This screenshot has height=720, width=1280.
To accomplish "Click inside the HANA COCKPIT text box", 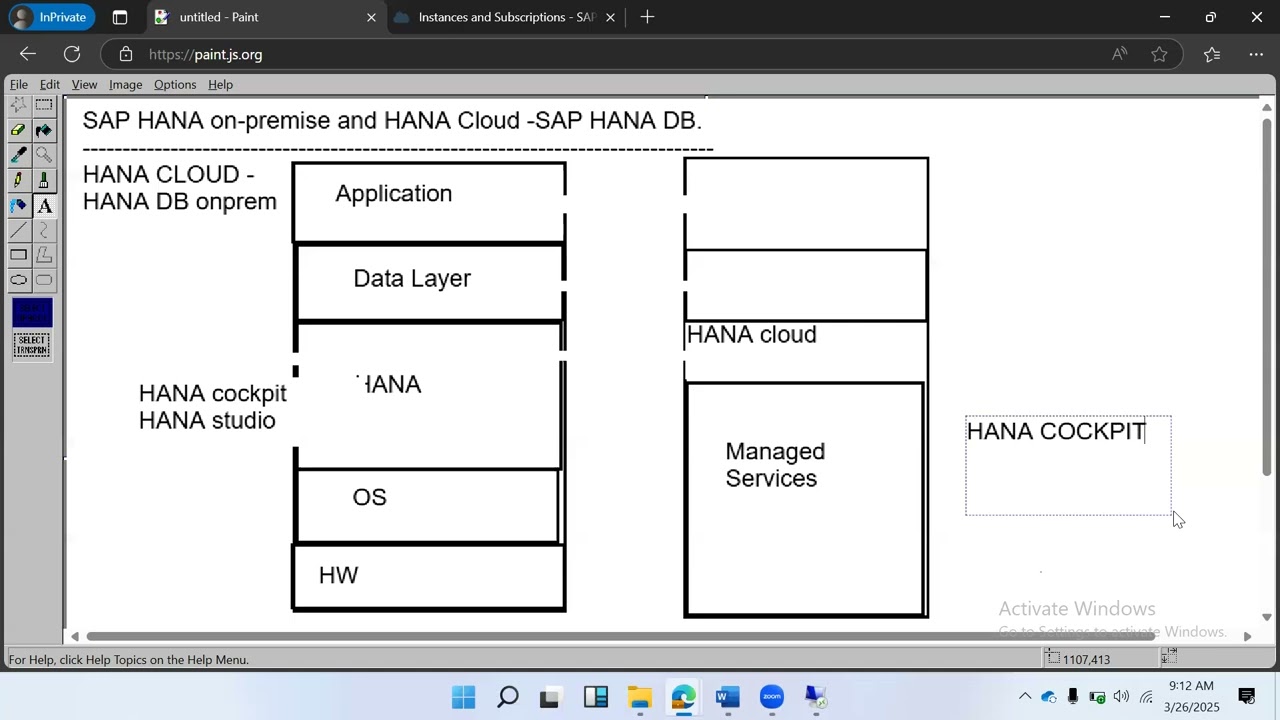I will [x=1068, y=466].
